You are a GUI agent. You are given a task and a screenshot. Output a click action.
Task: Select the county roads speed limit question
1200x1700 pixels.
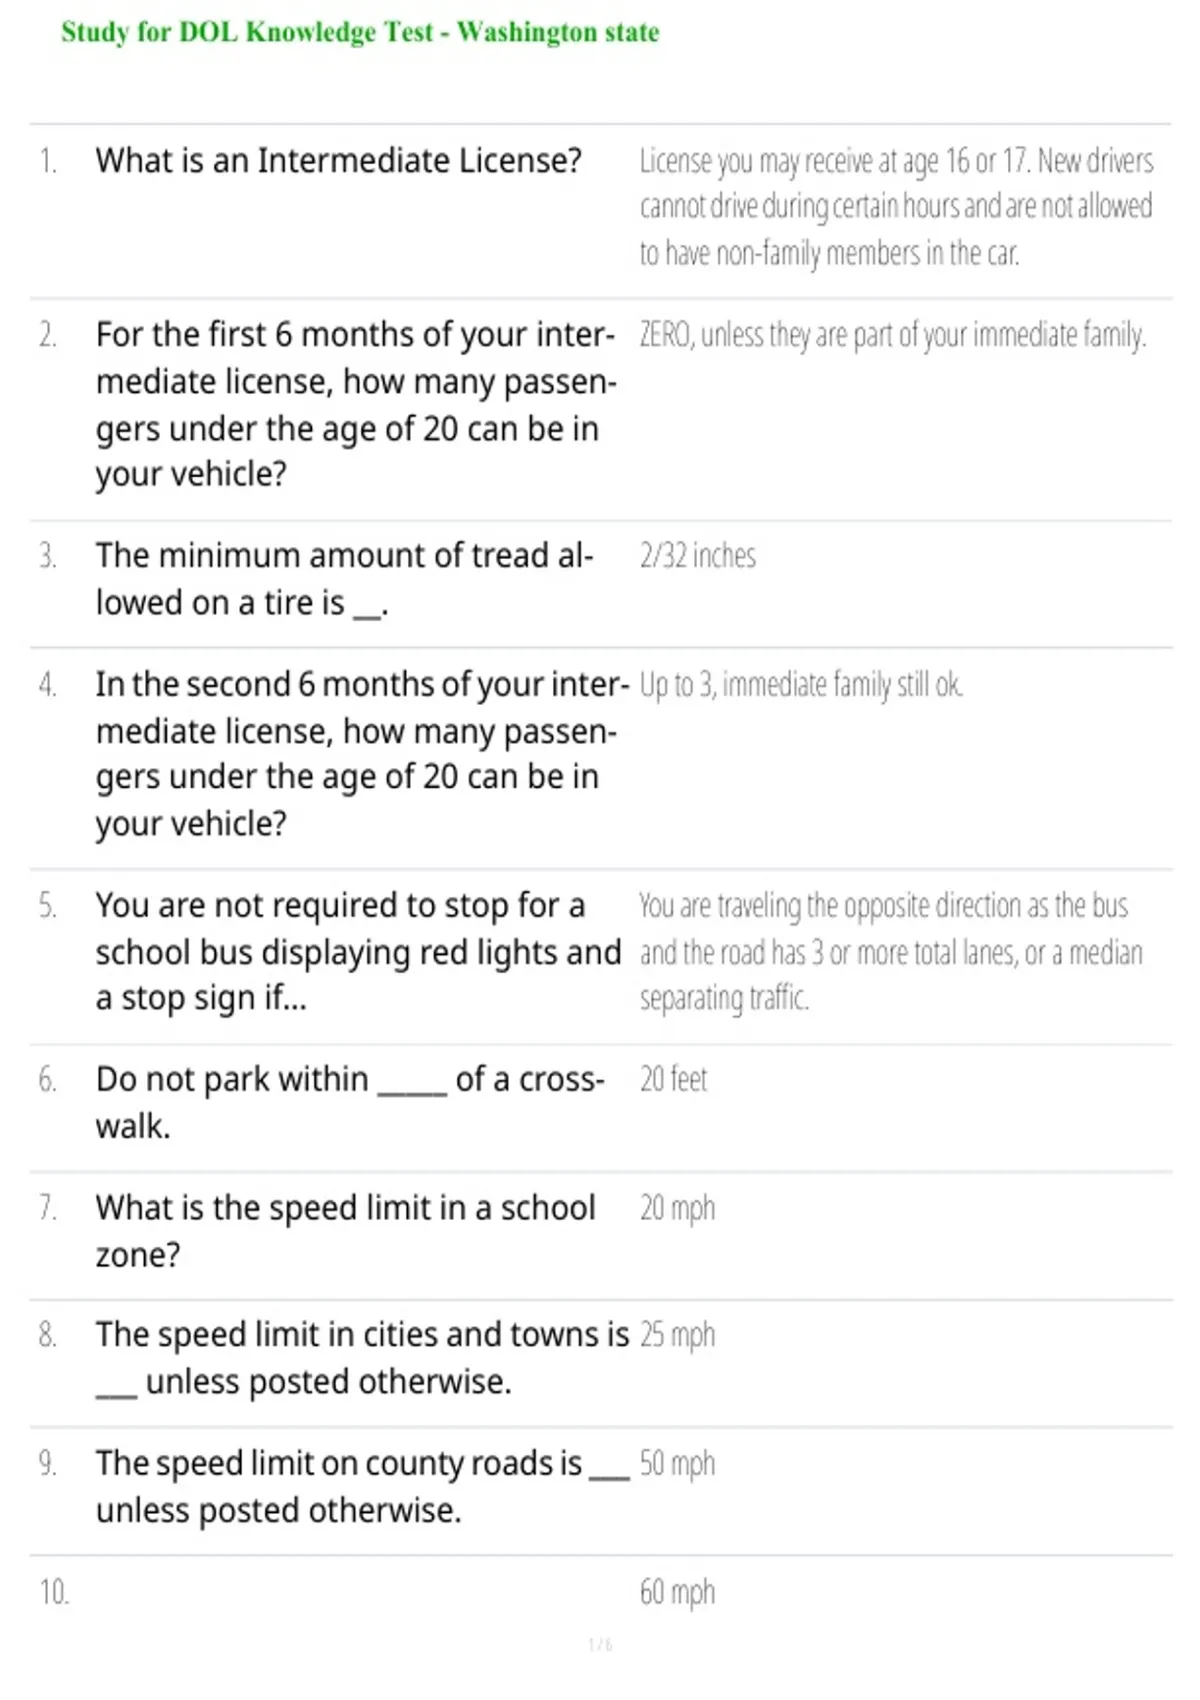coord(362,1487)
